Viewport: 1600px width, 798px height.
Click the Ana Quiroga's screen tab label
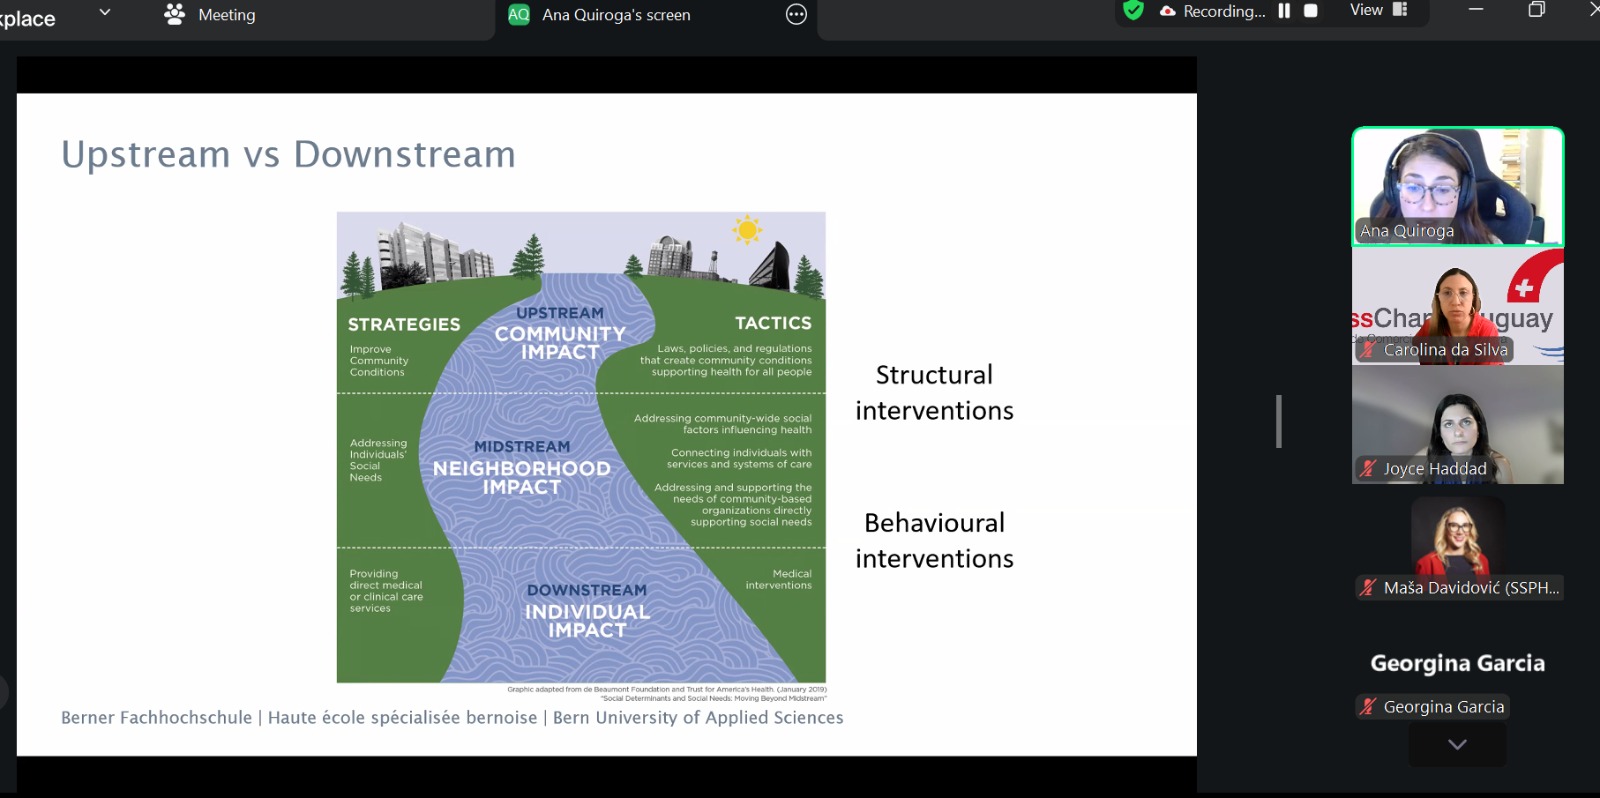pyautogui.click(x=616, y=15)
